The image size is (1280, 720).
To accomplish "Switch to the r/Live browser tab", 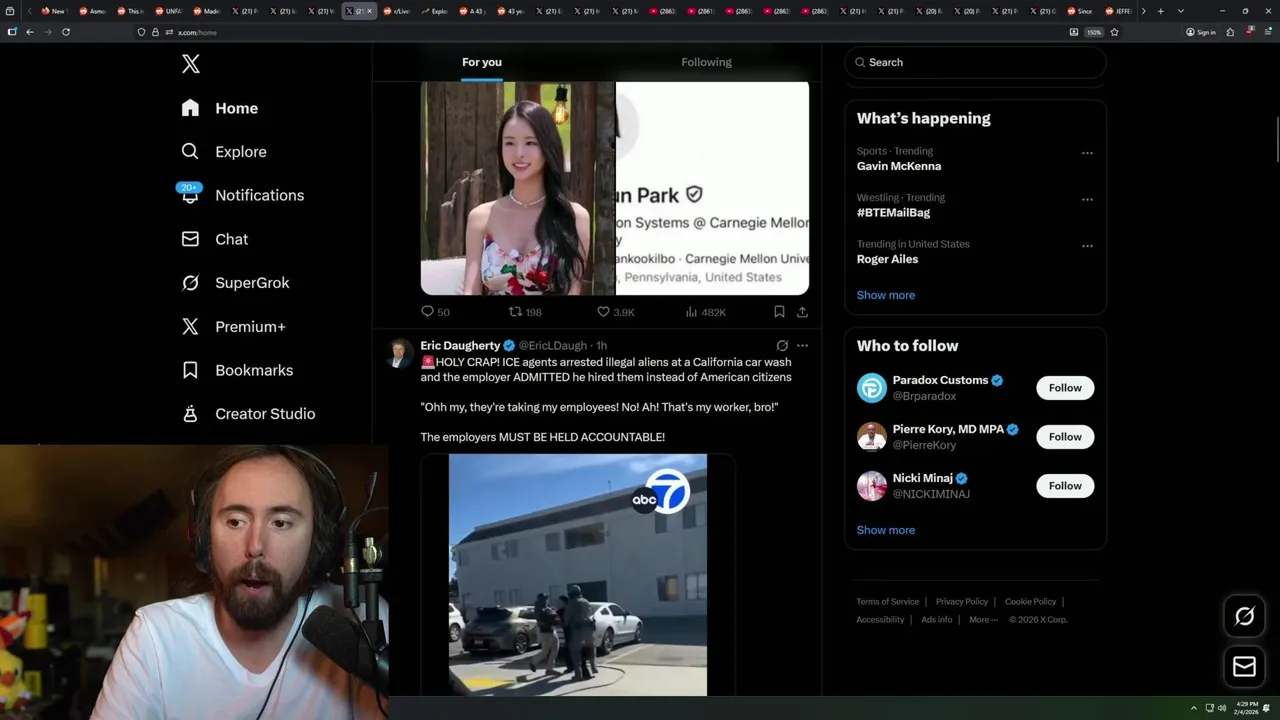I will (x=396, y=11).
